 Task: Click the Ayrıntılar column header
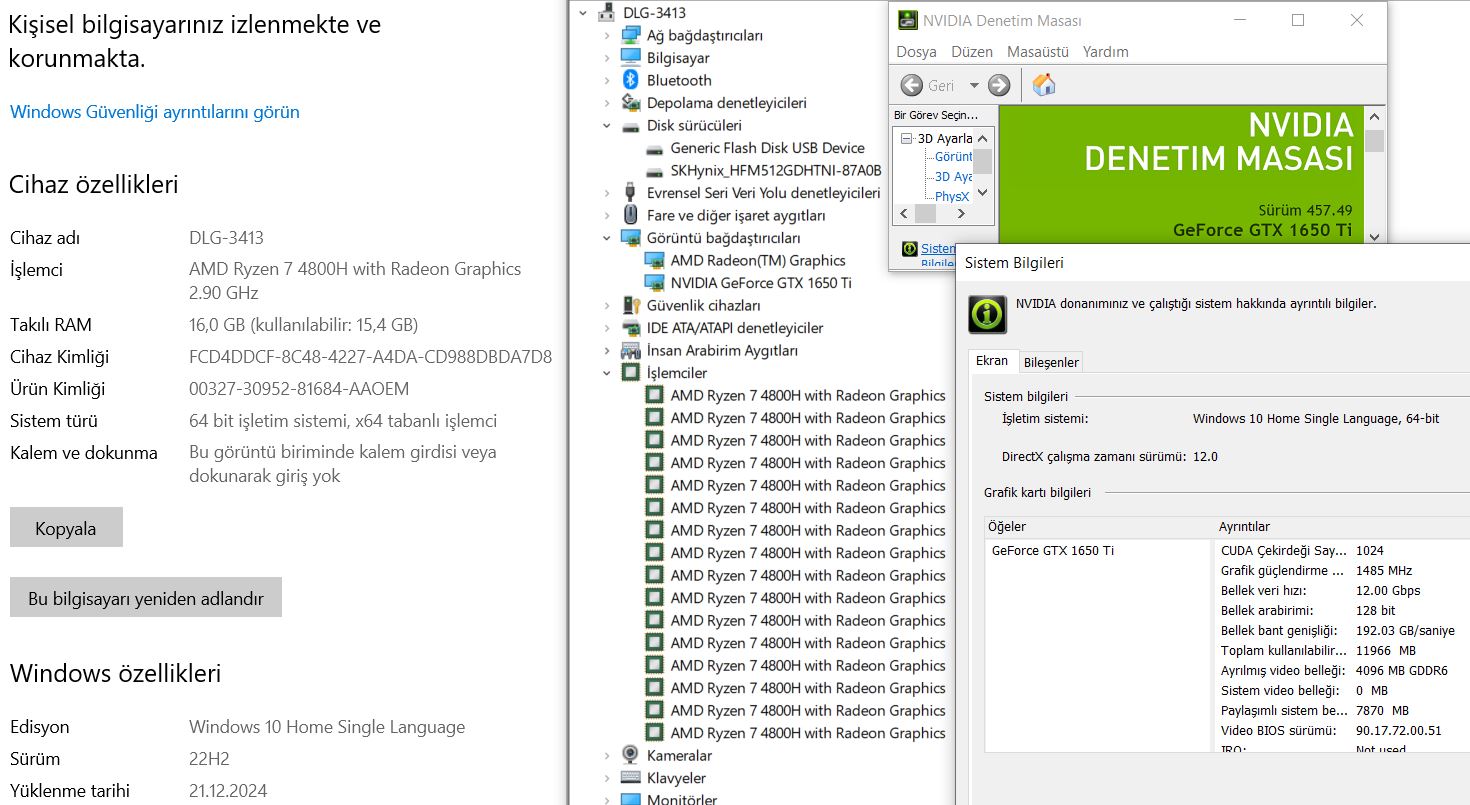(x=1341, y=527)
